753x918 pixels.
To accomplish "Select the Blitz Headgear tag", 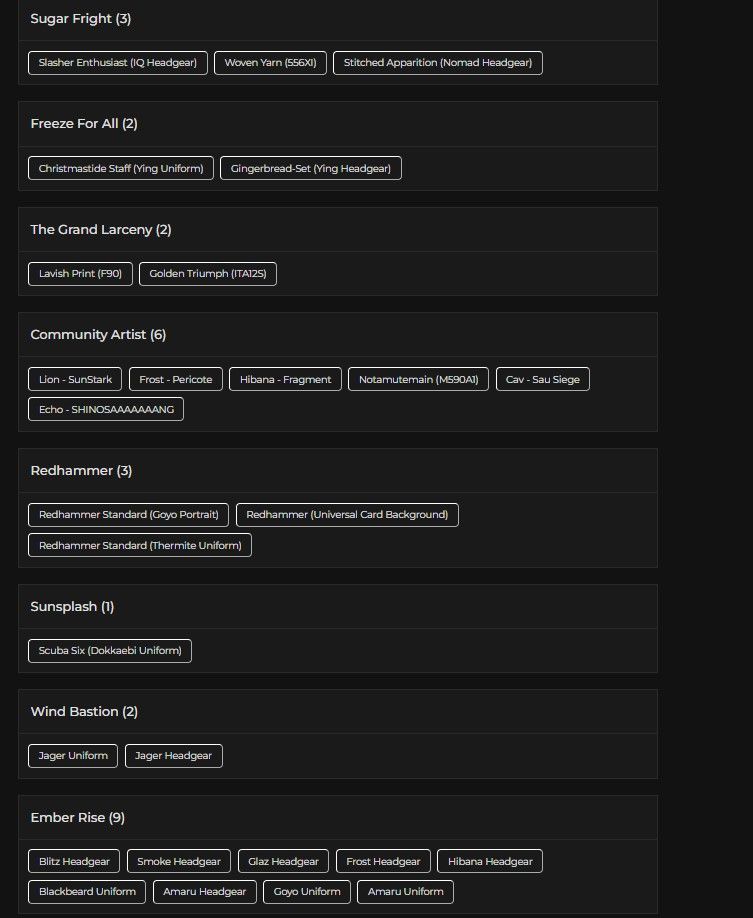I will (x=75, y=861).
